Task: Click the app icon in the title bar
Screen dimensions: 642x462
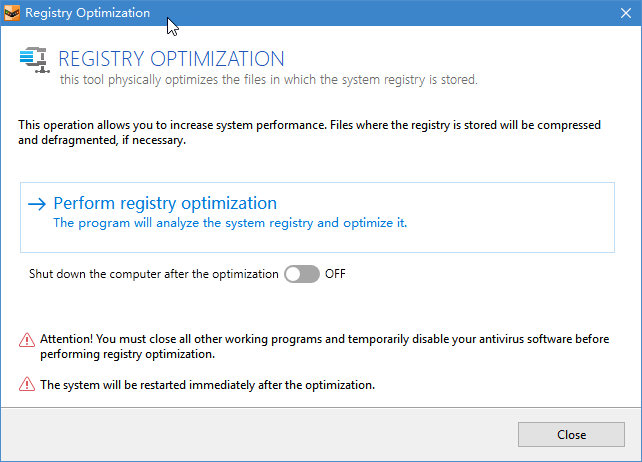Action: click(x=11, y=14)
